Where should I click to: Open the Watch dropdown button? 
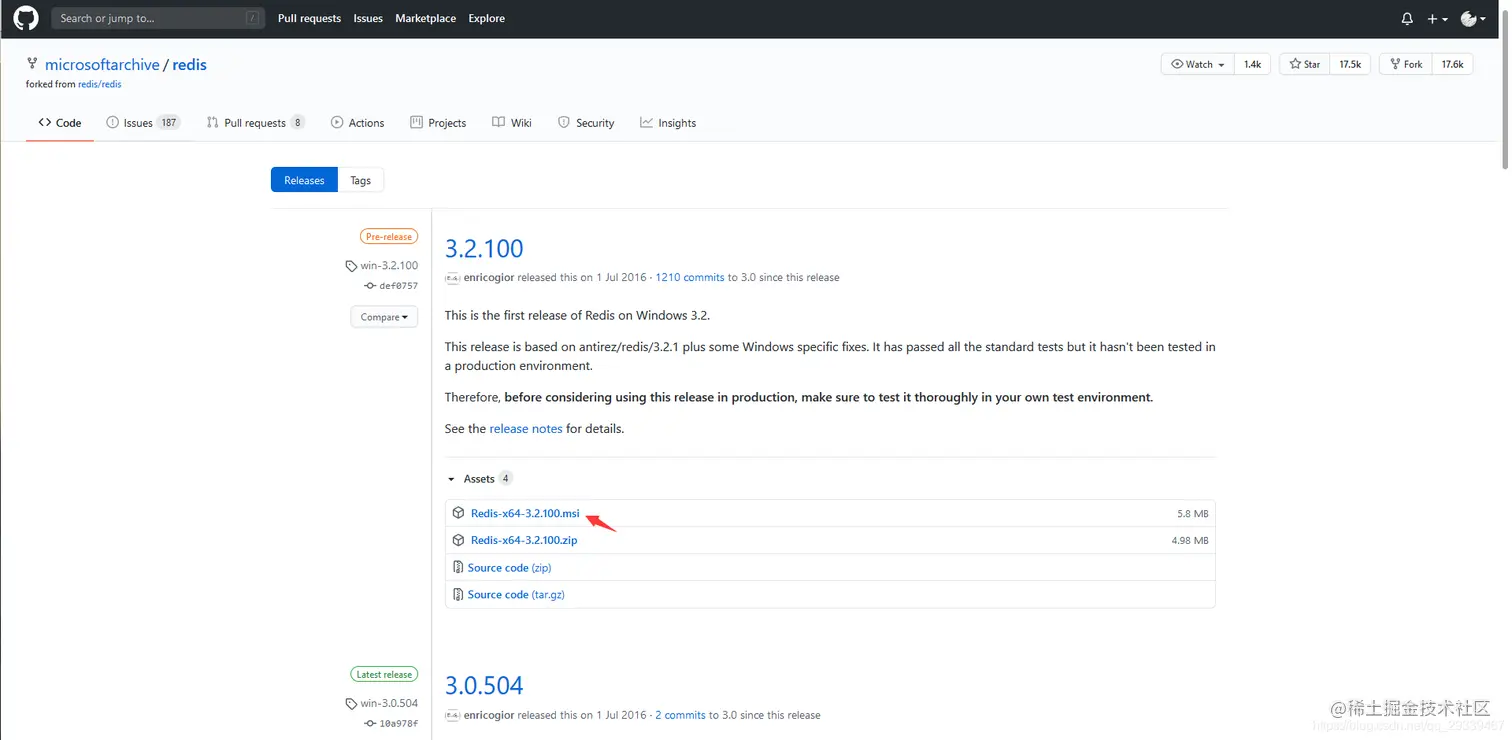click(1197, 64)
